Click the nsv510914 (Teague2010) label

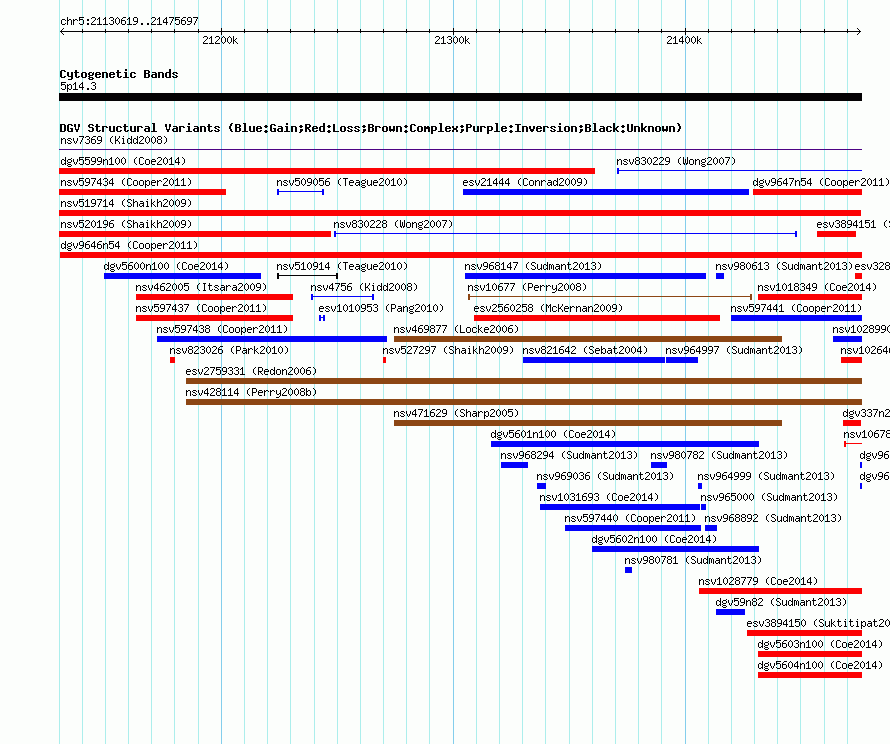pyautogui.click(x=342, y=266)
